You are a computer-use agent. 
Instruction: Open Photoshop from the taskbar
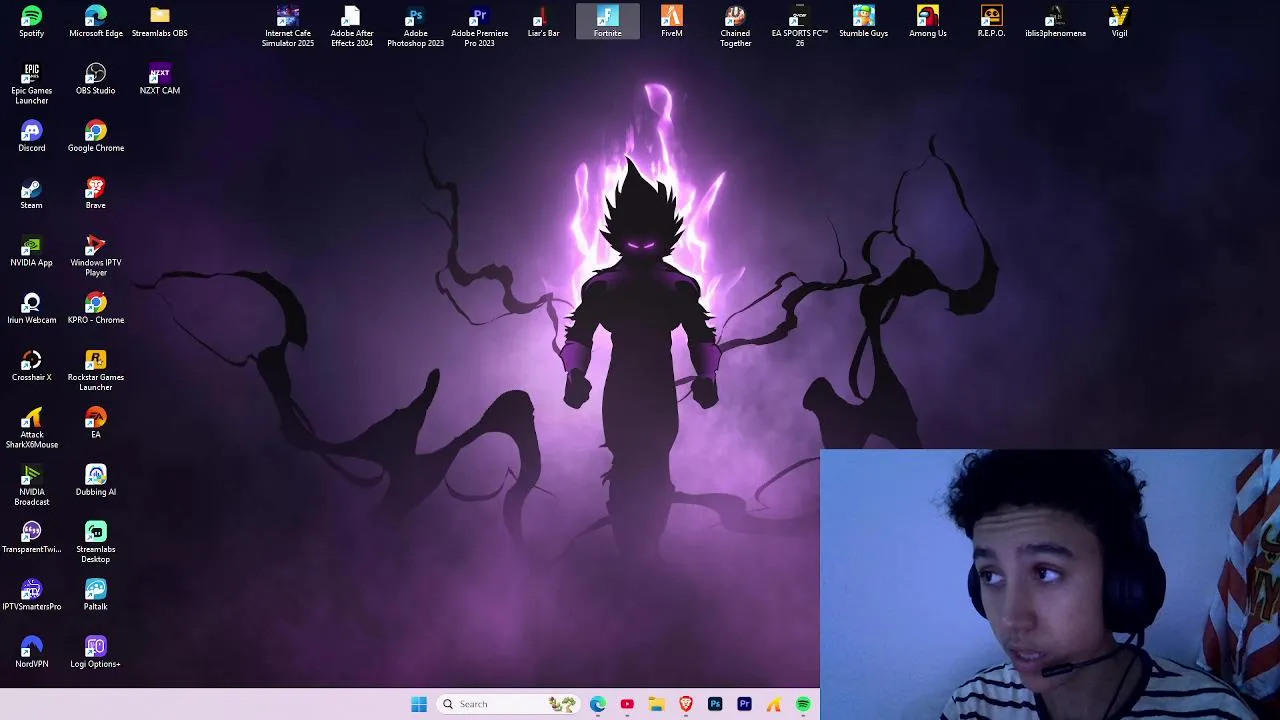(715, 704)
